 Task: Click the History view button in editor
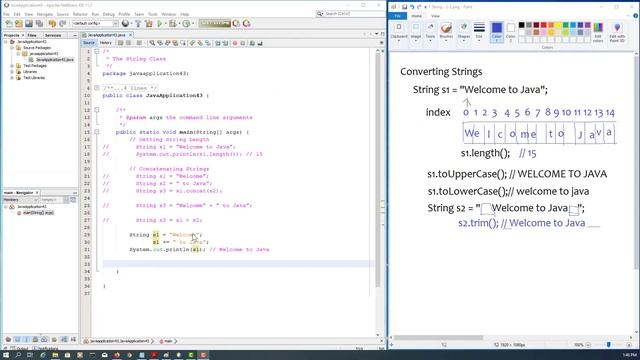point(105,43)
